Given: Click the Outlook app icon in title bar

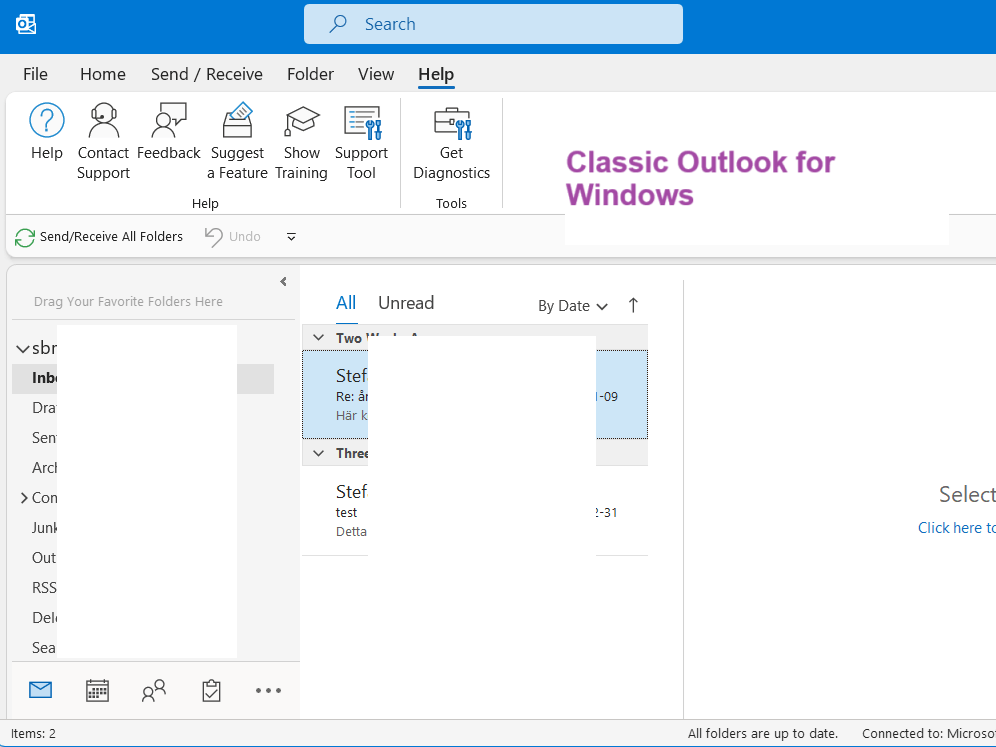Looking at the screenshot, I should coord(26,24).
